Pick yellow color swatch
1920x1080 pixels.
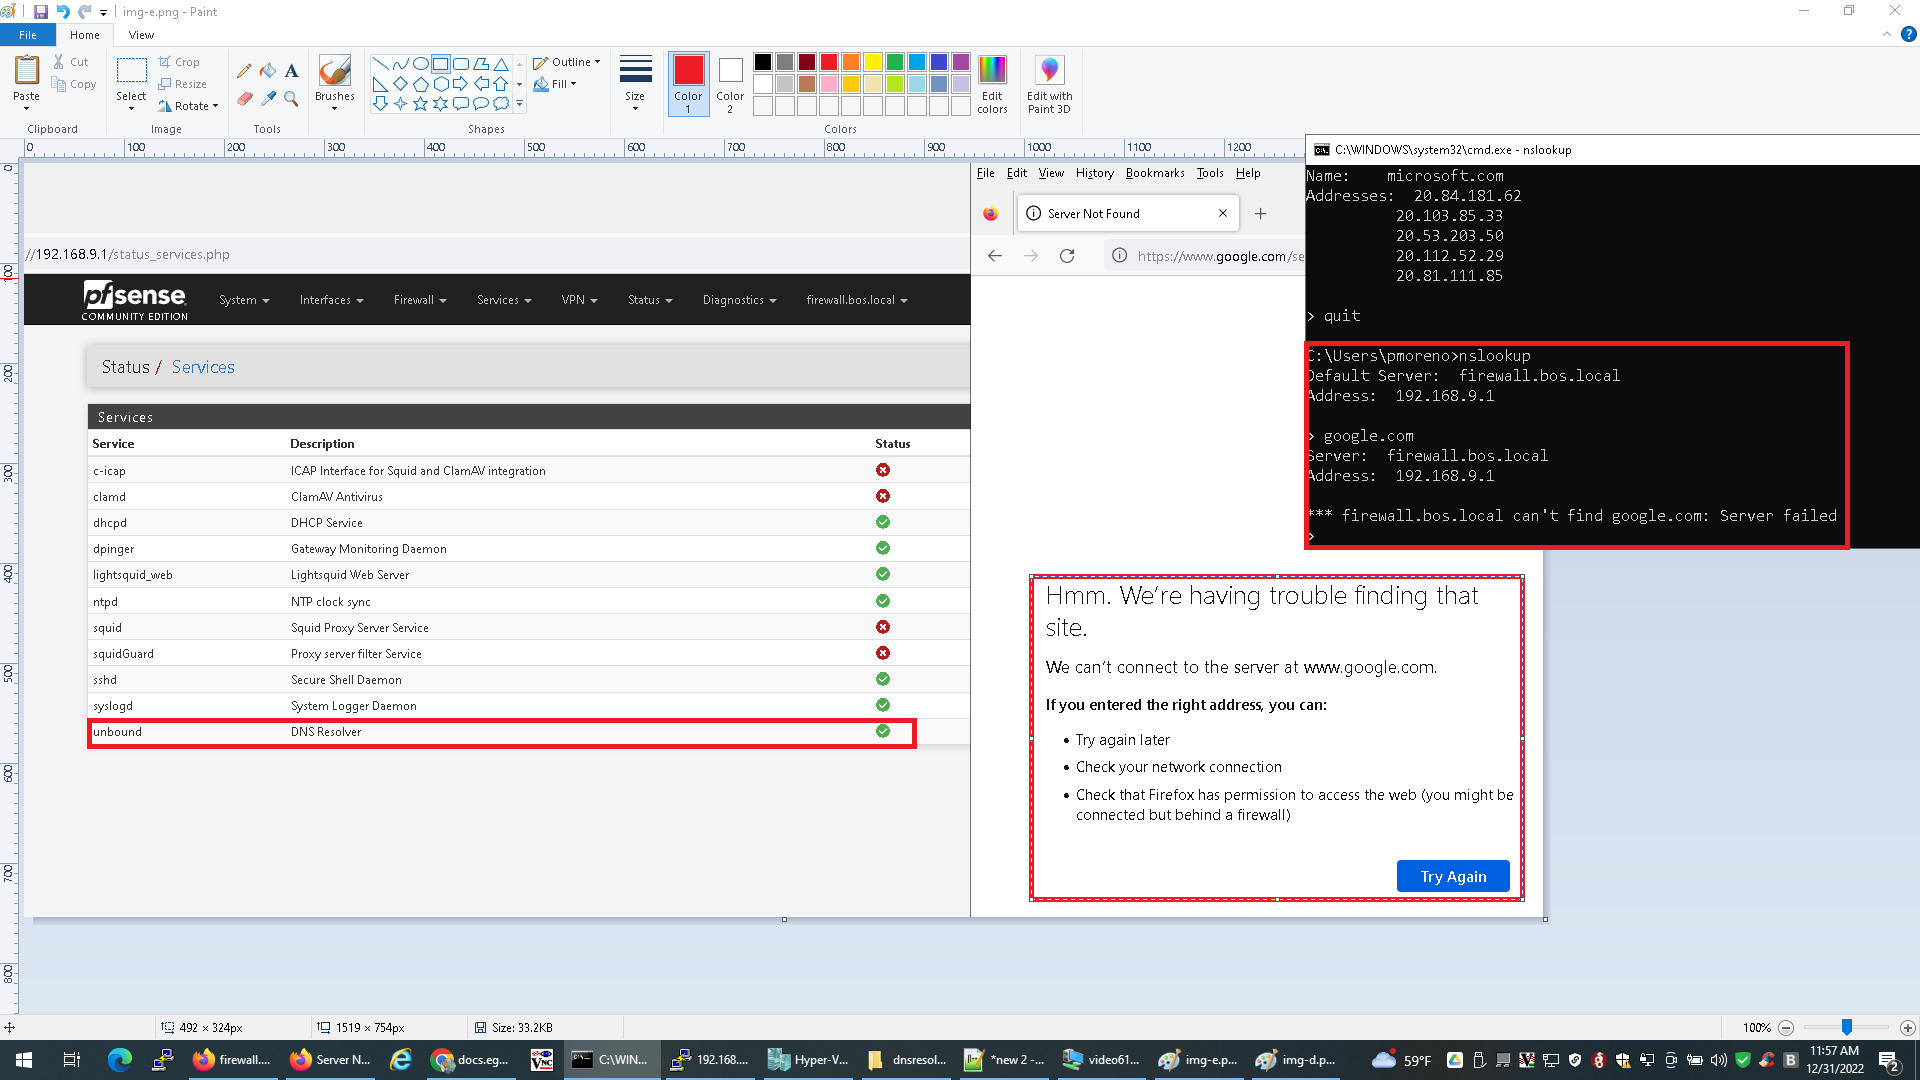click(x=873, y=62)
